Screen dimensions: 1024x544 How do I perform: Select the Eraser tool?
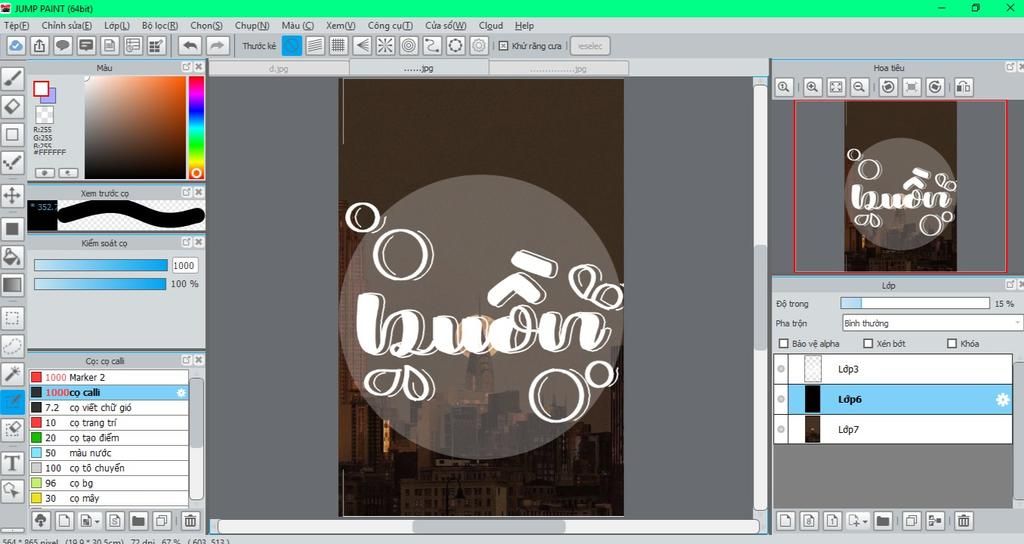(12, 106)
